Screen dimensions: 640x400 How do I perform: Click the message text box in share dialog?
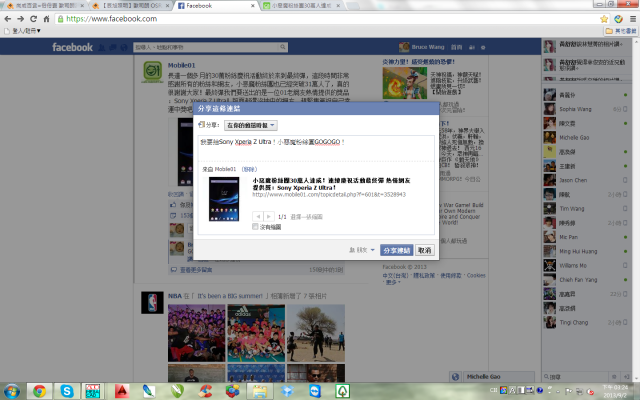(x=316, y=148)
